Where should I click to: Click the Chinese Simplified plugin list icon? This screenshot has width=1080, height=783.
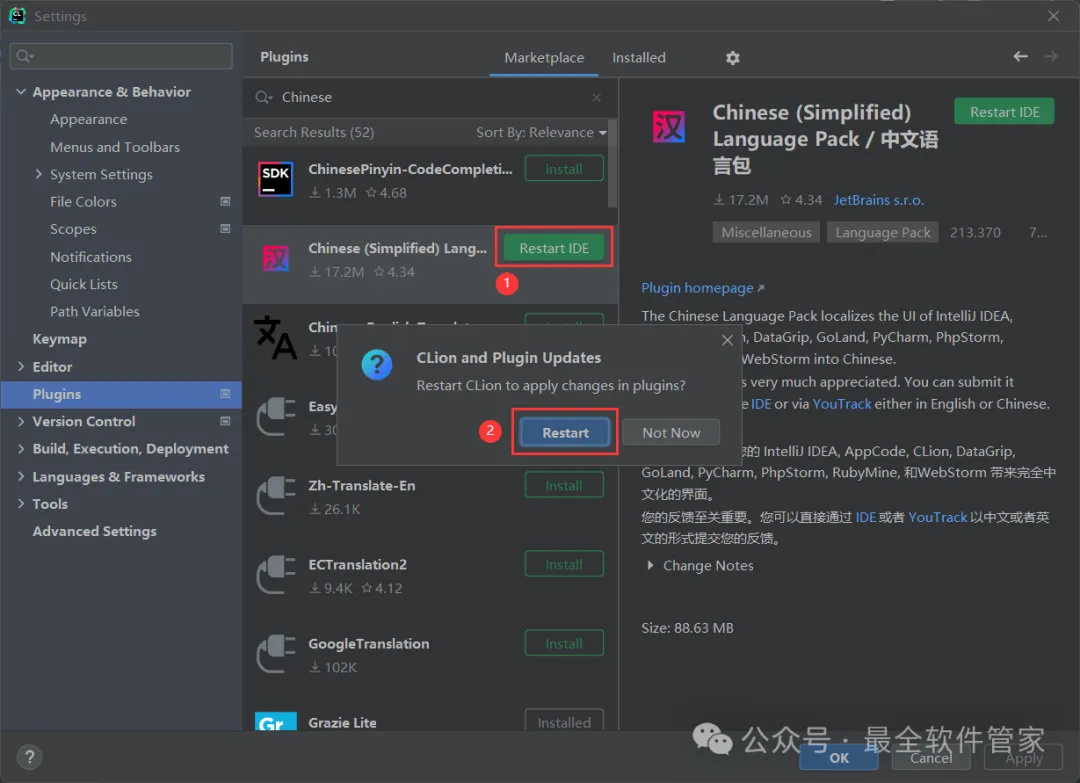(276, 258)
